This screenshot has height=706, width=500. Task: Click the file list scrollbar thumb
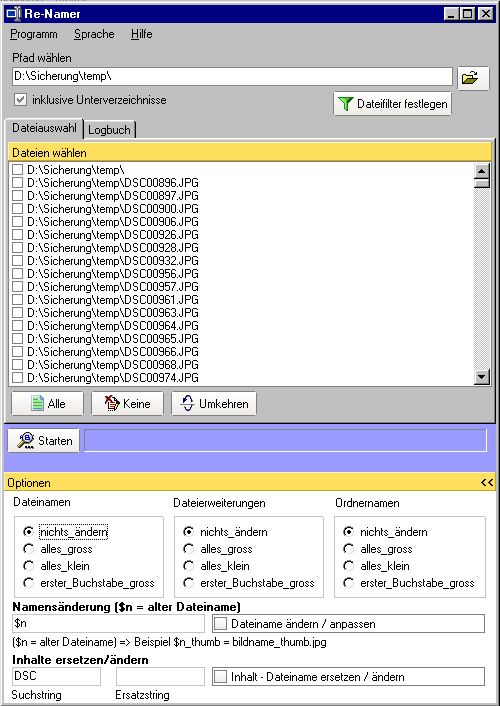coord(482,183)
